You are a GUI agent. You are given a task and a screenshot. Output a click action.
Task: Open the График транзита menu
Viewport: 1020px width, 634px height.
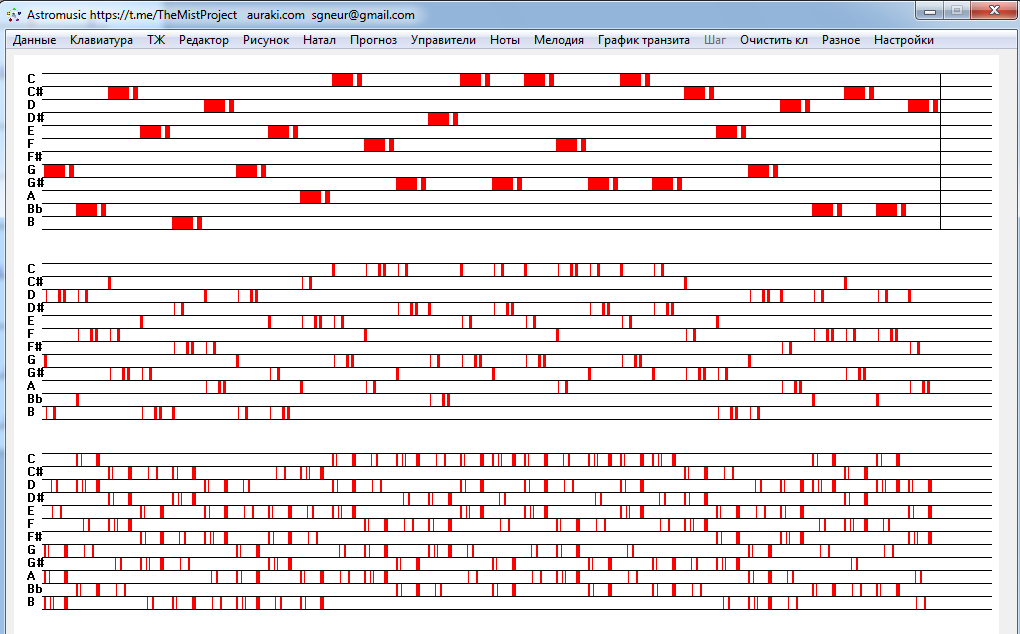(644, 40)
